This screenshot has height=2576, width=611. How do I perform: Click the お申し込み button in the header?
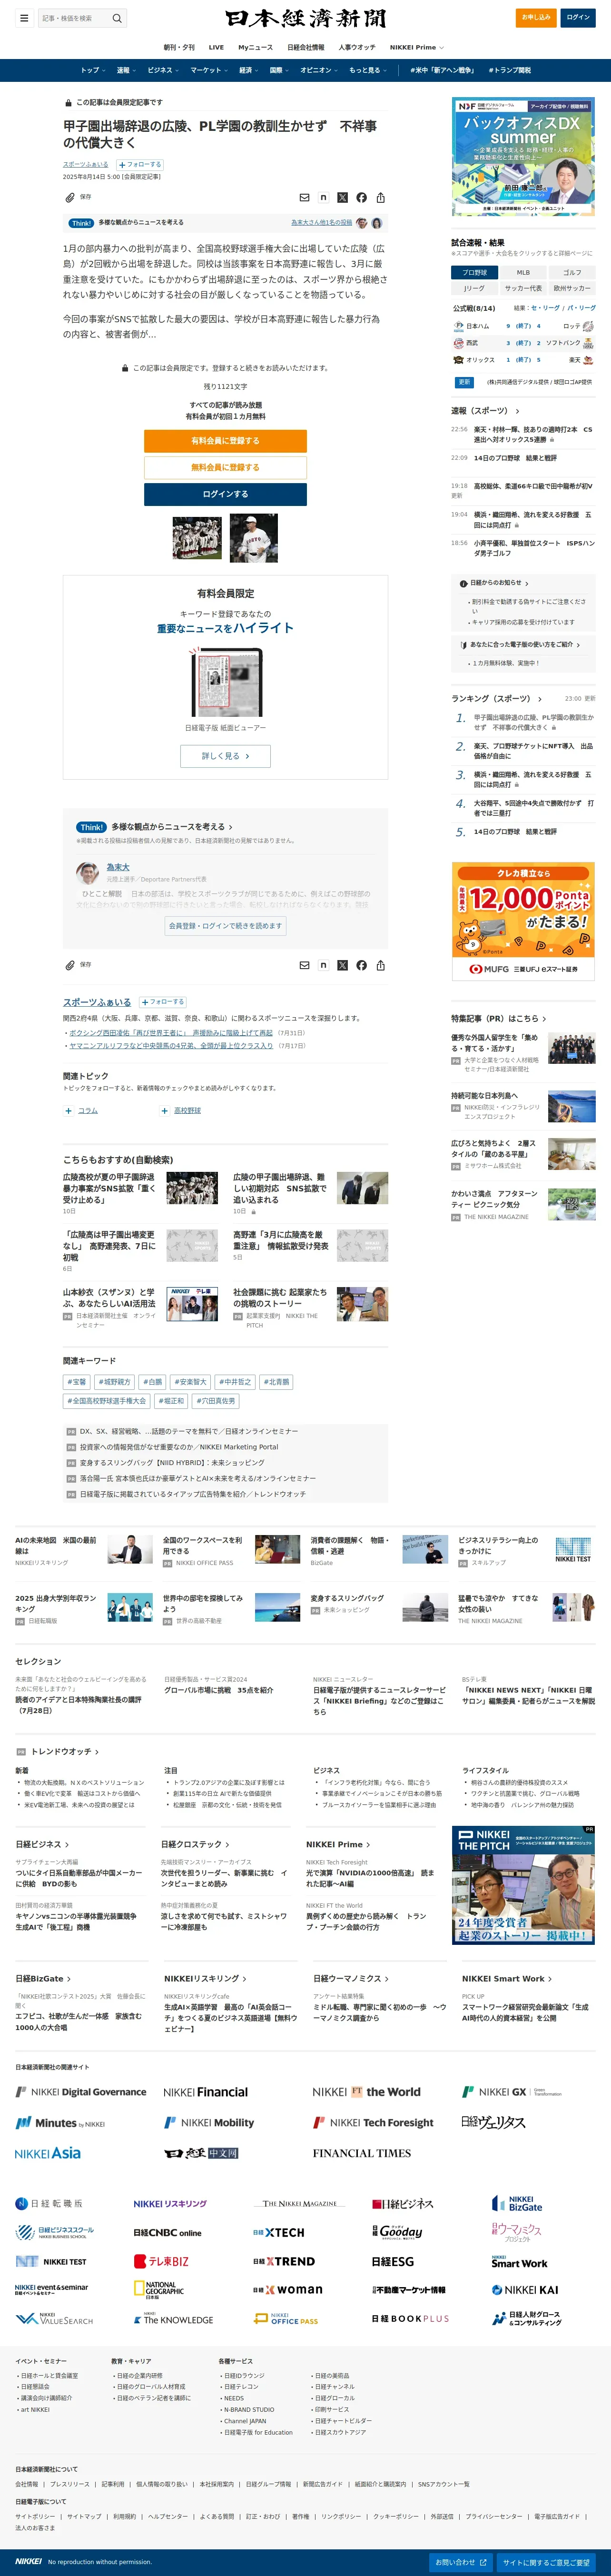(537, 18)
